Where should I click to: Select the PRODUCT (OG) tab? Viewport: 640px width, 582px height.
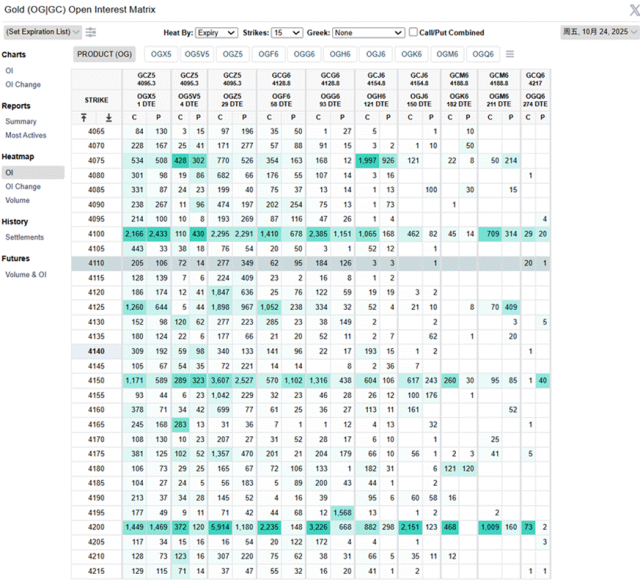(x=104, y=54)
